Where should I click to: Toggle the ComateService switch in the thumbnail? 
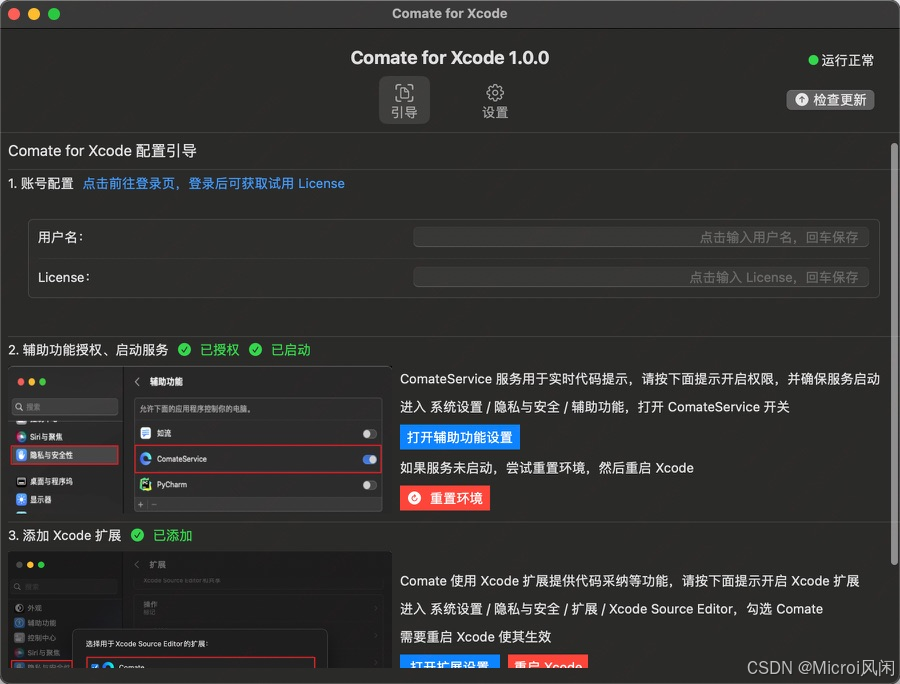pyautogui.click(x=370, y=459)
